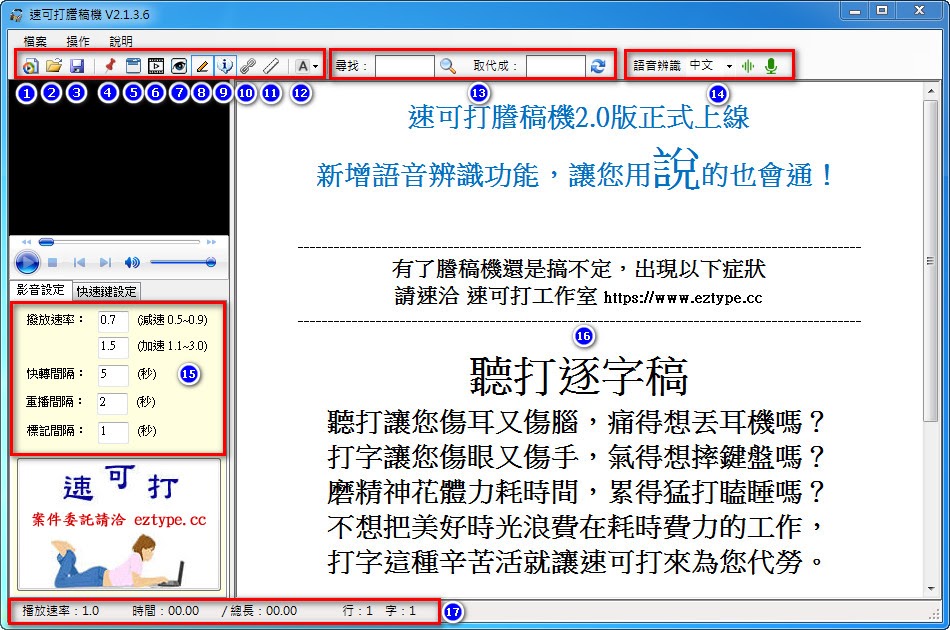Click the fast-forward arrows beside seek bar

pyautogui.click(x=211, y=242)
